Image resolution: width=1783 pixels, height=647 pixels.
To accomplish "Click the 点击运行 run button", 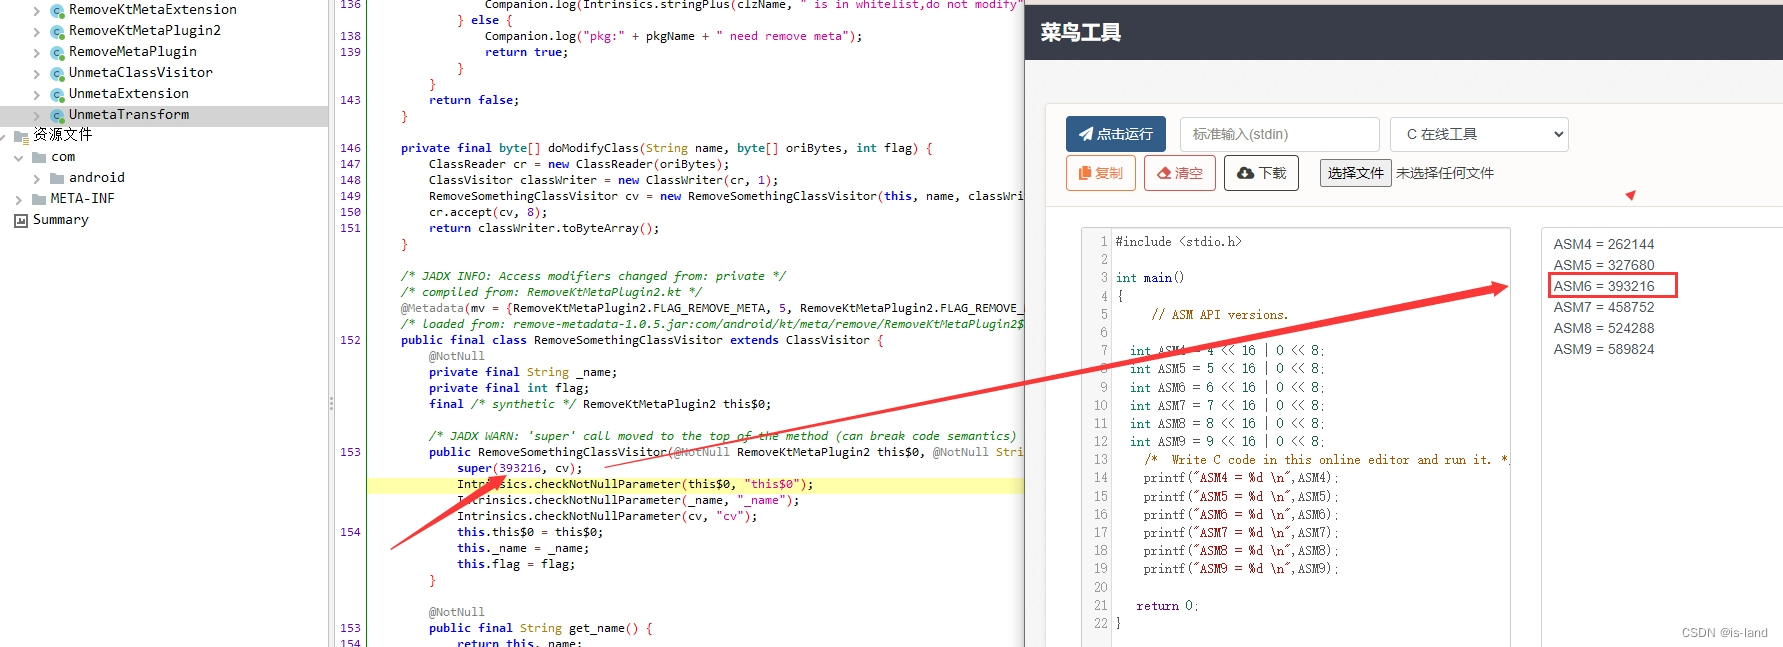I will (x=1115, y=134).
